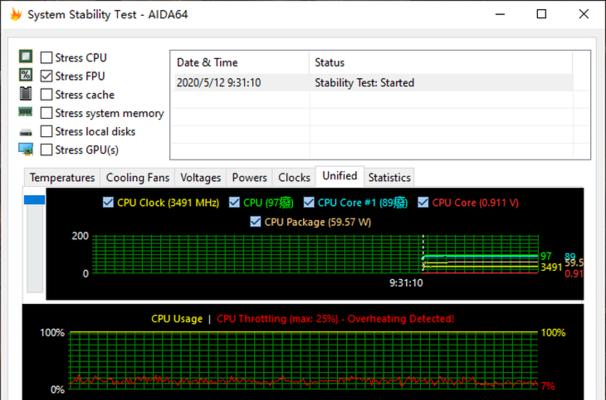Toggle the CPU Clock graph checkbox
Viewport: 606px width, 400px height.
[x=108, y=202]
